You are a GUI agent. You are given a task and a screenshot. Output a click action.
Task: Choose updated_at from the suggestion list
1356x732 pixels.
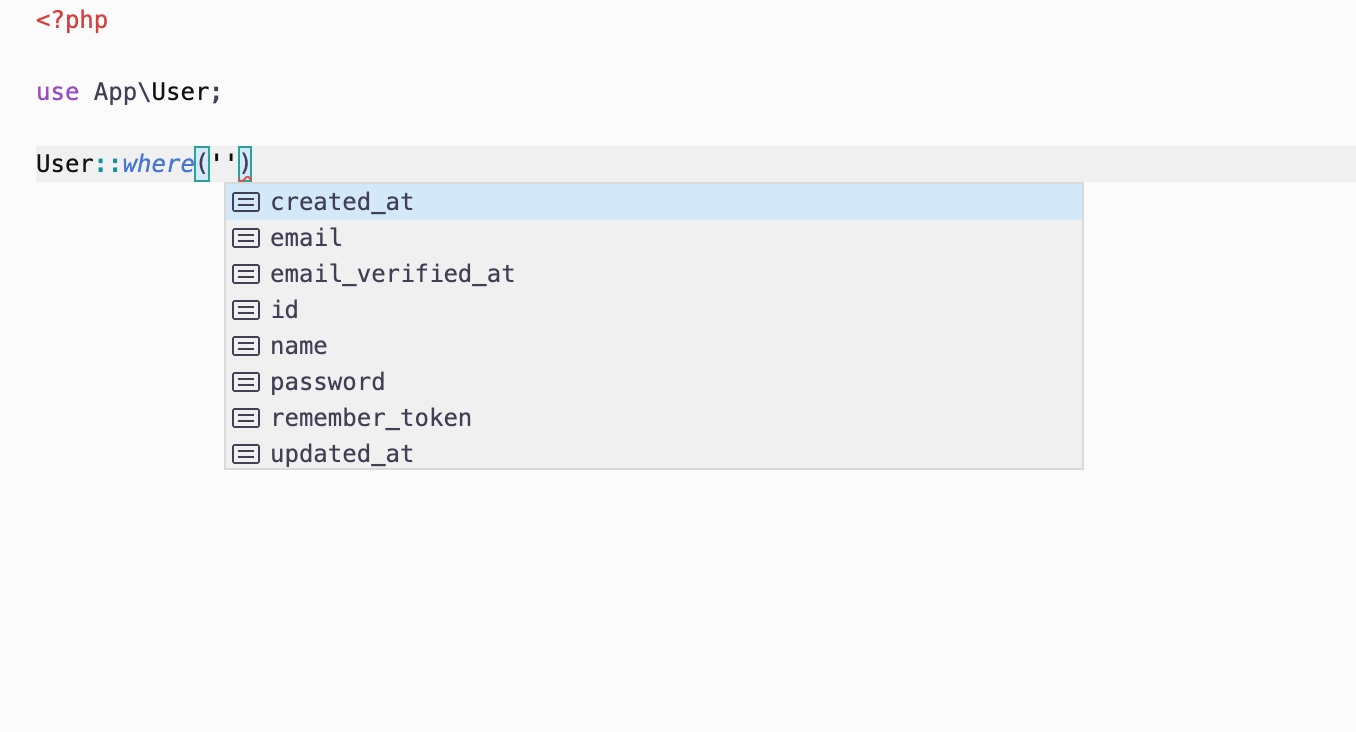pos(654,454)
